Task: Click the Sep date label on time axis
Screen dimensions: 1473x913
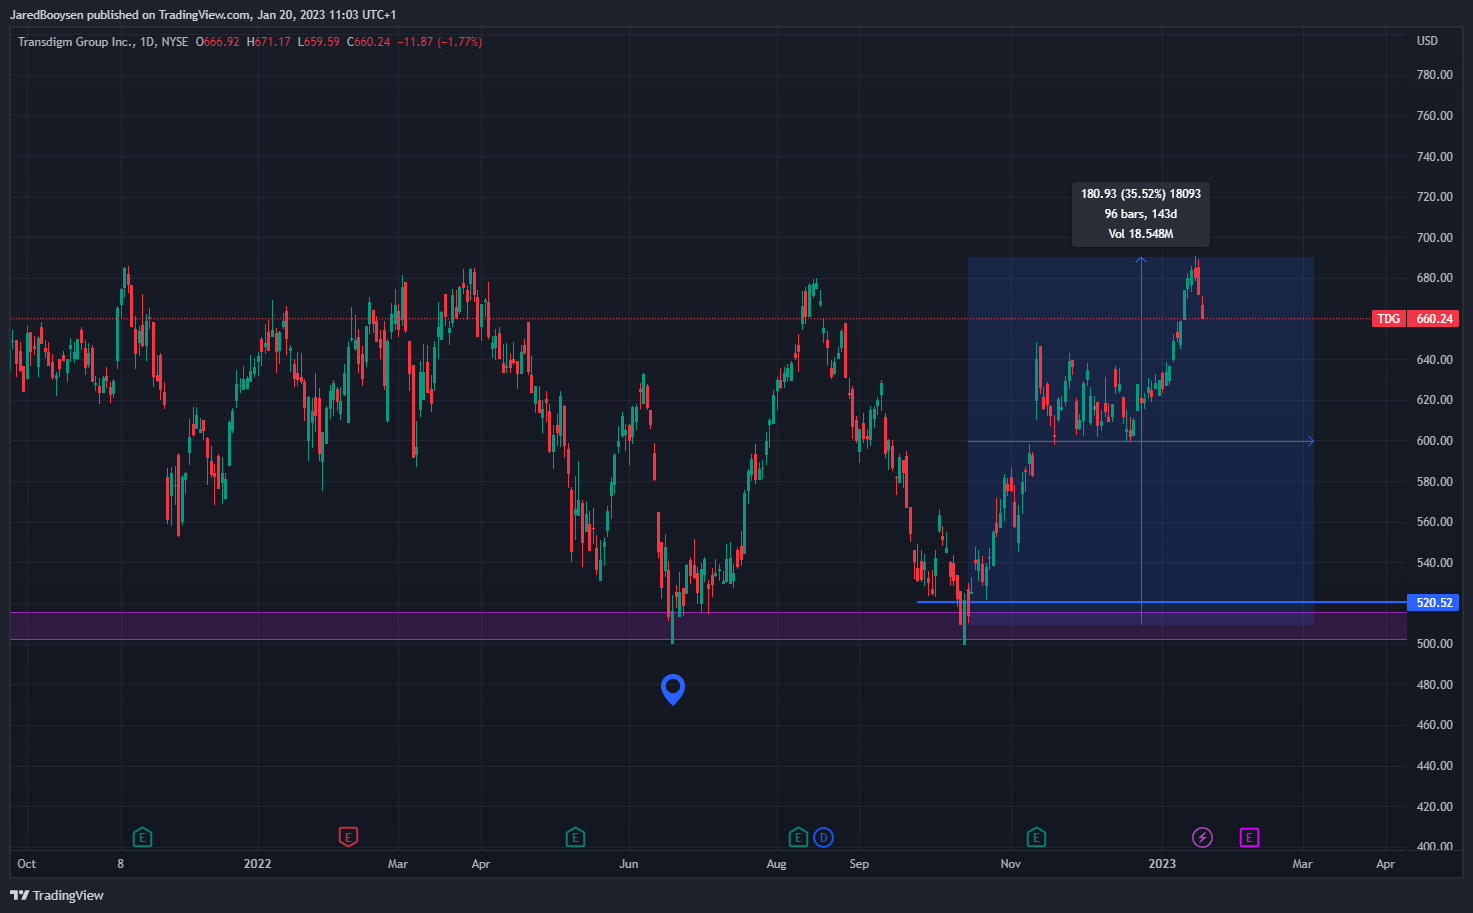Action: click(859, 864)
